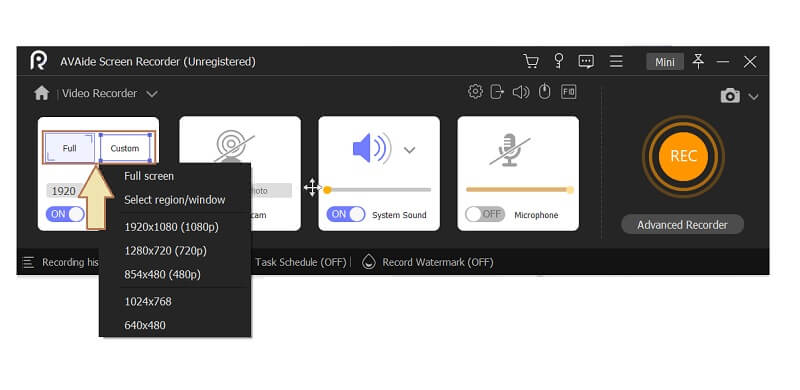Click the AVAide logo icon
Image resolution: width=800 pixels, height=390 pixels.
pyautogui.click(x=38, y=61)
